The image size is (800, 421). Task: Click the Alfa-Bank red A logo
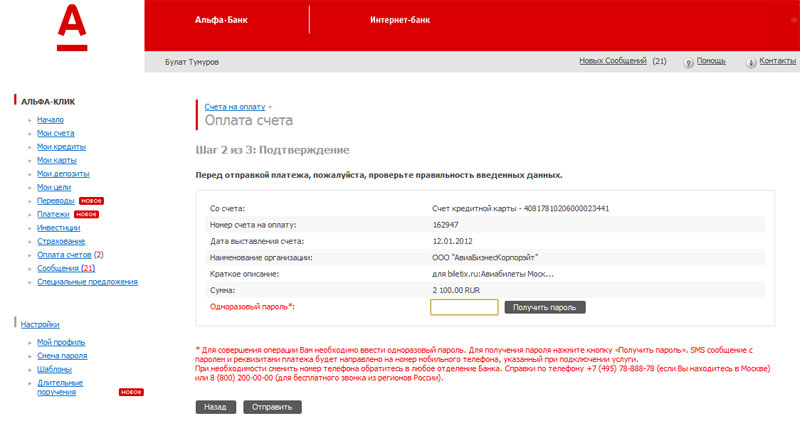click(72, 28)
